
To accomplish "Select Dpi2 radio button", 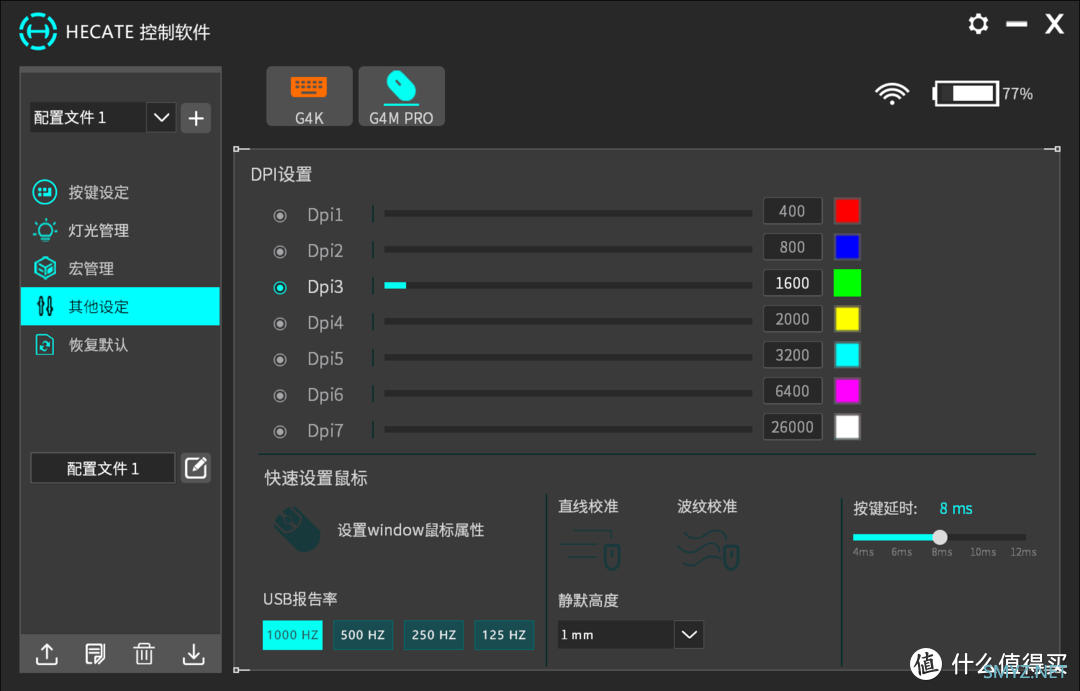I will (280, 251).
